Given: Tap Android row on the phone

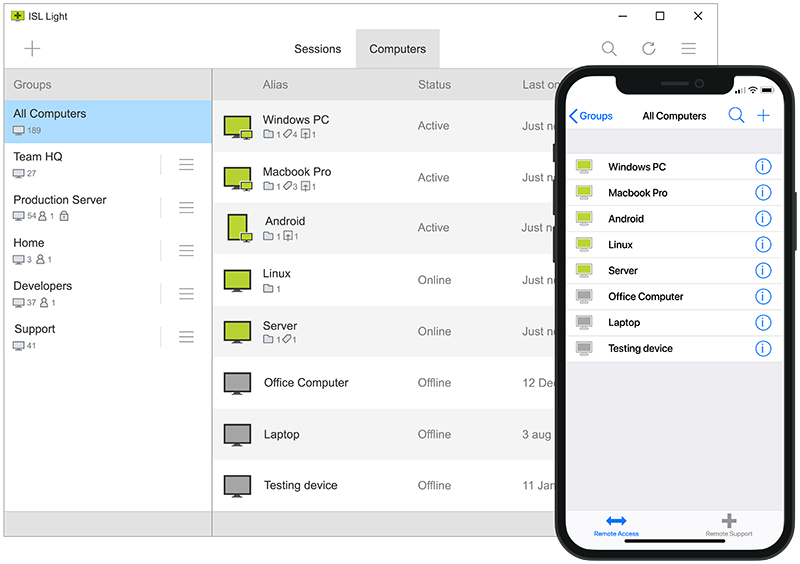Looking at the screenshot, I should coord(674,218).
